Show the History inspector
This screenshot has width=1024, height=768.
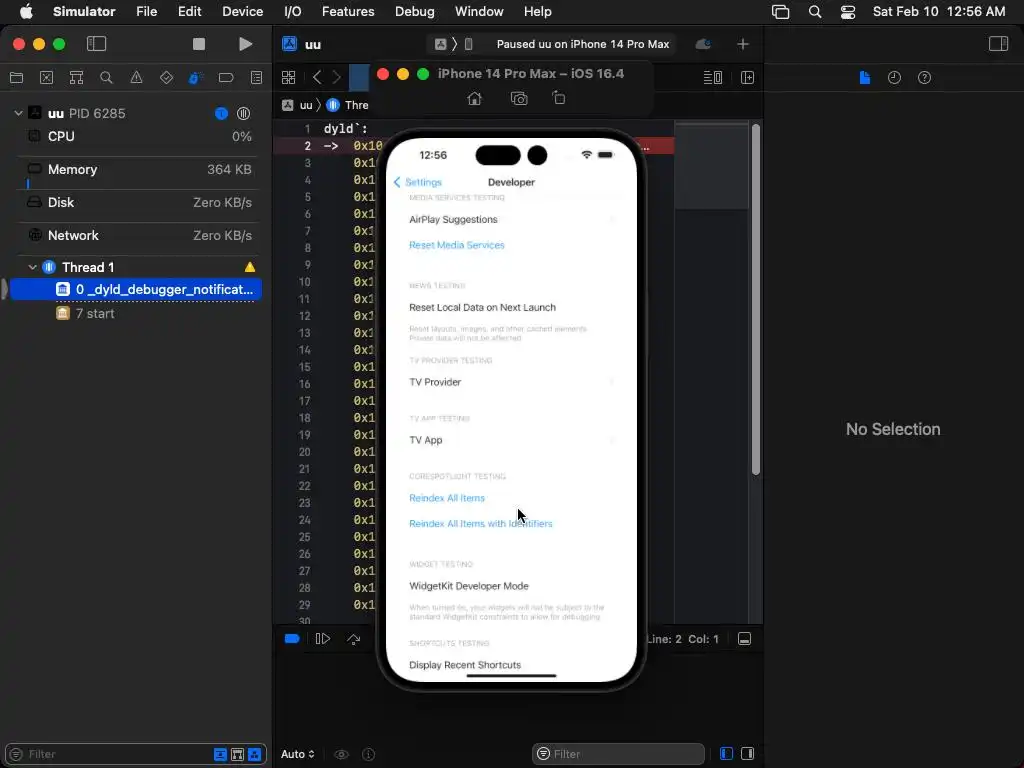(x=894, y=78)
